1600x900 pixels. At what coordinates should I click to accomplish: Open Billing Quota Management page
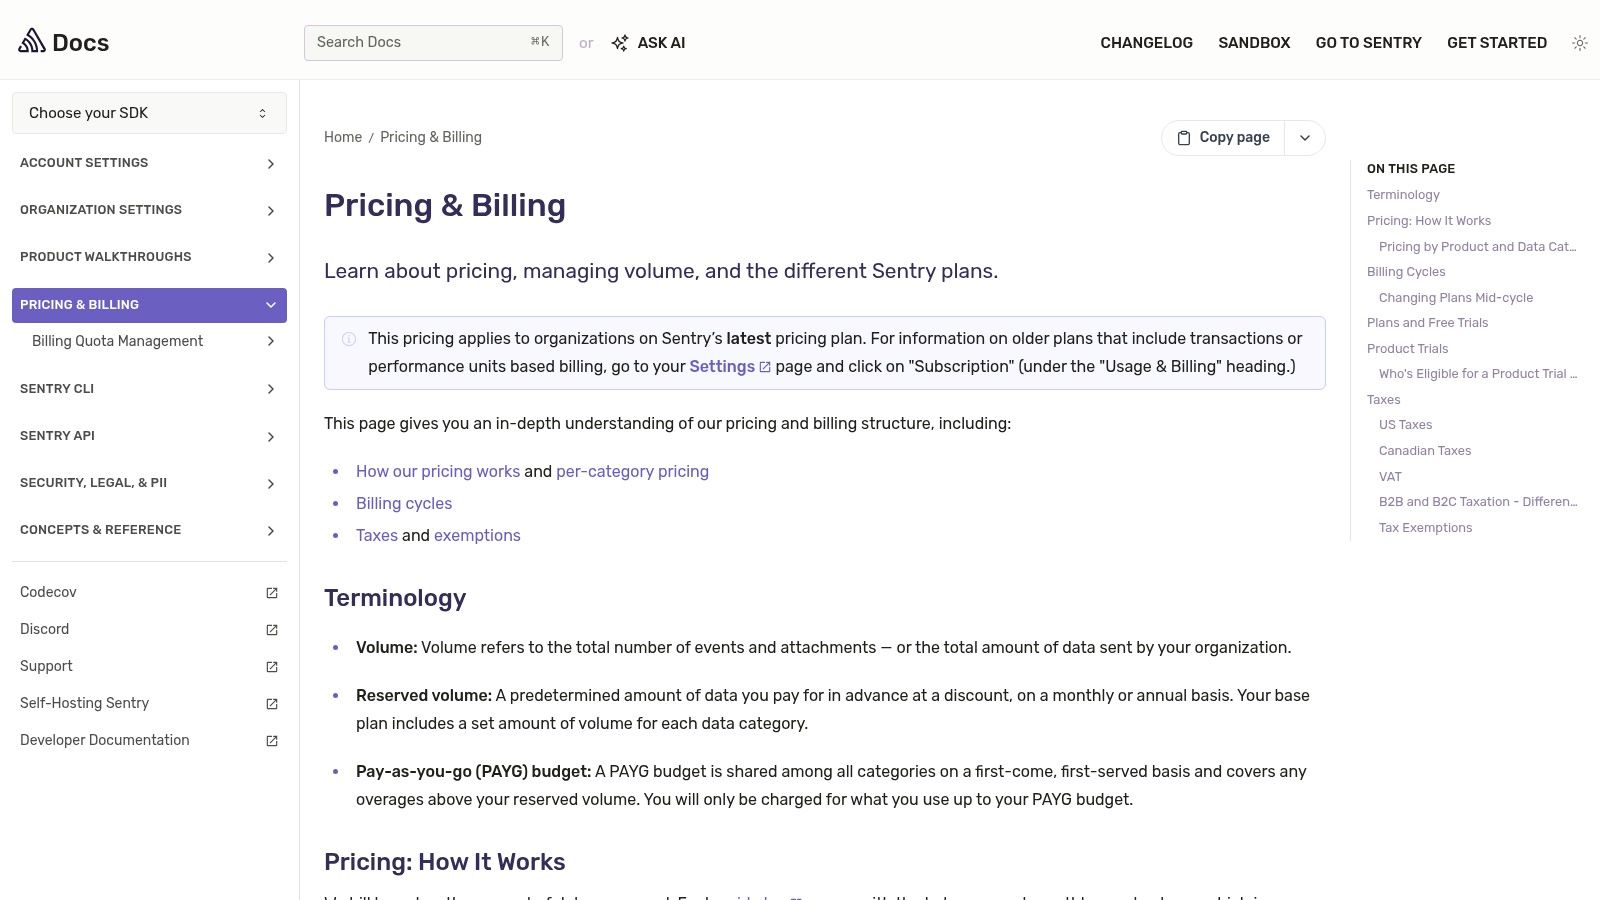[x=117, y=341]
